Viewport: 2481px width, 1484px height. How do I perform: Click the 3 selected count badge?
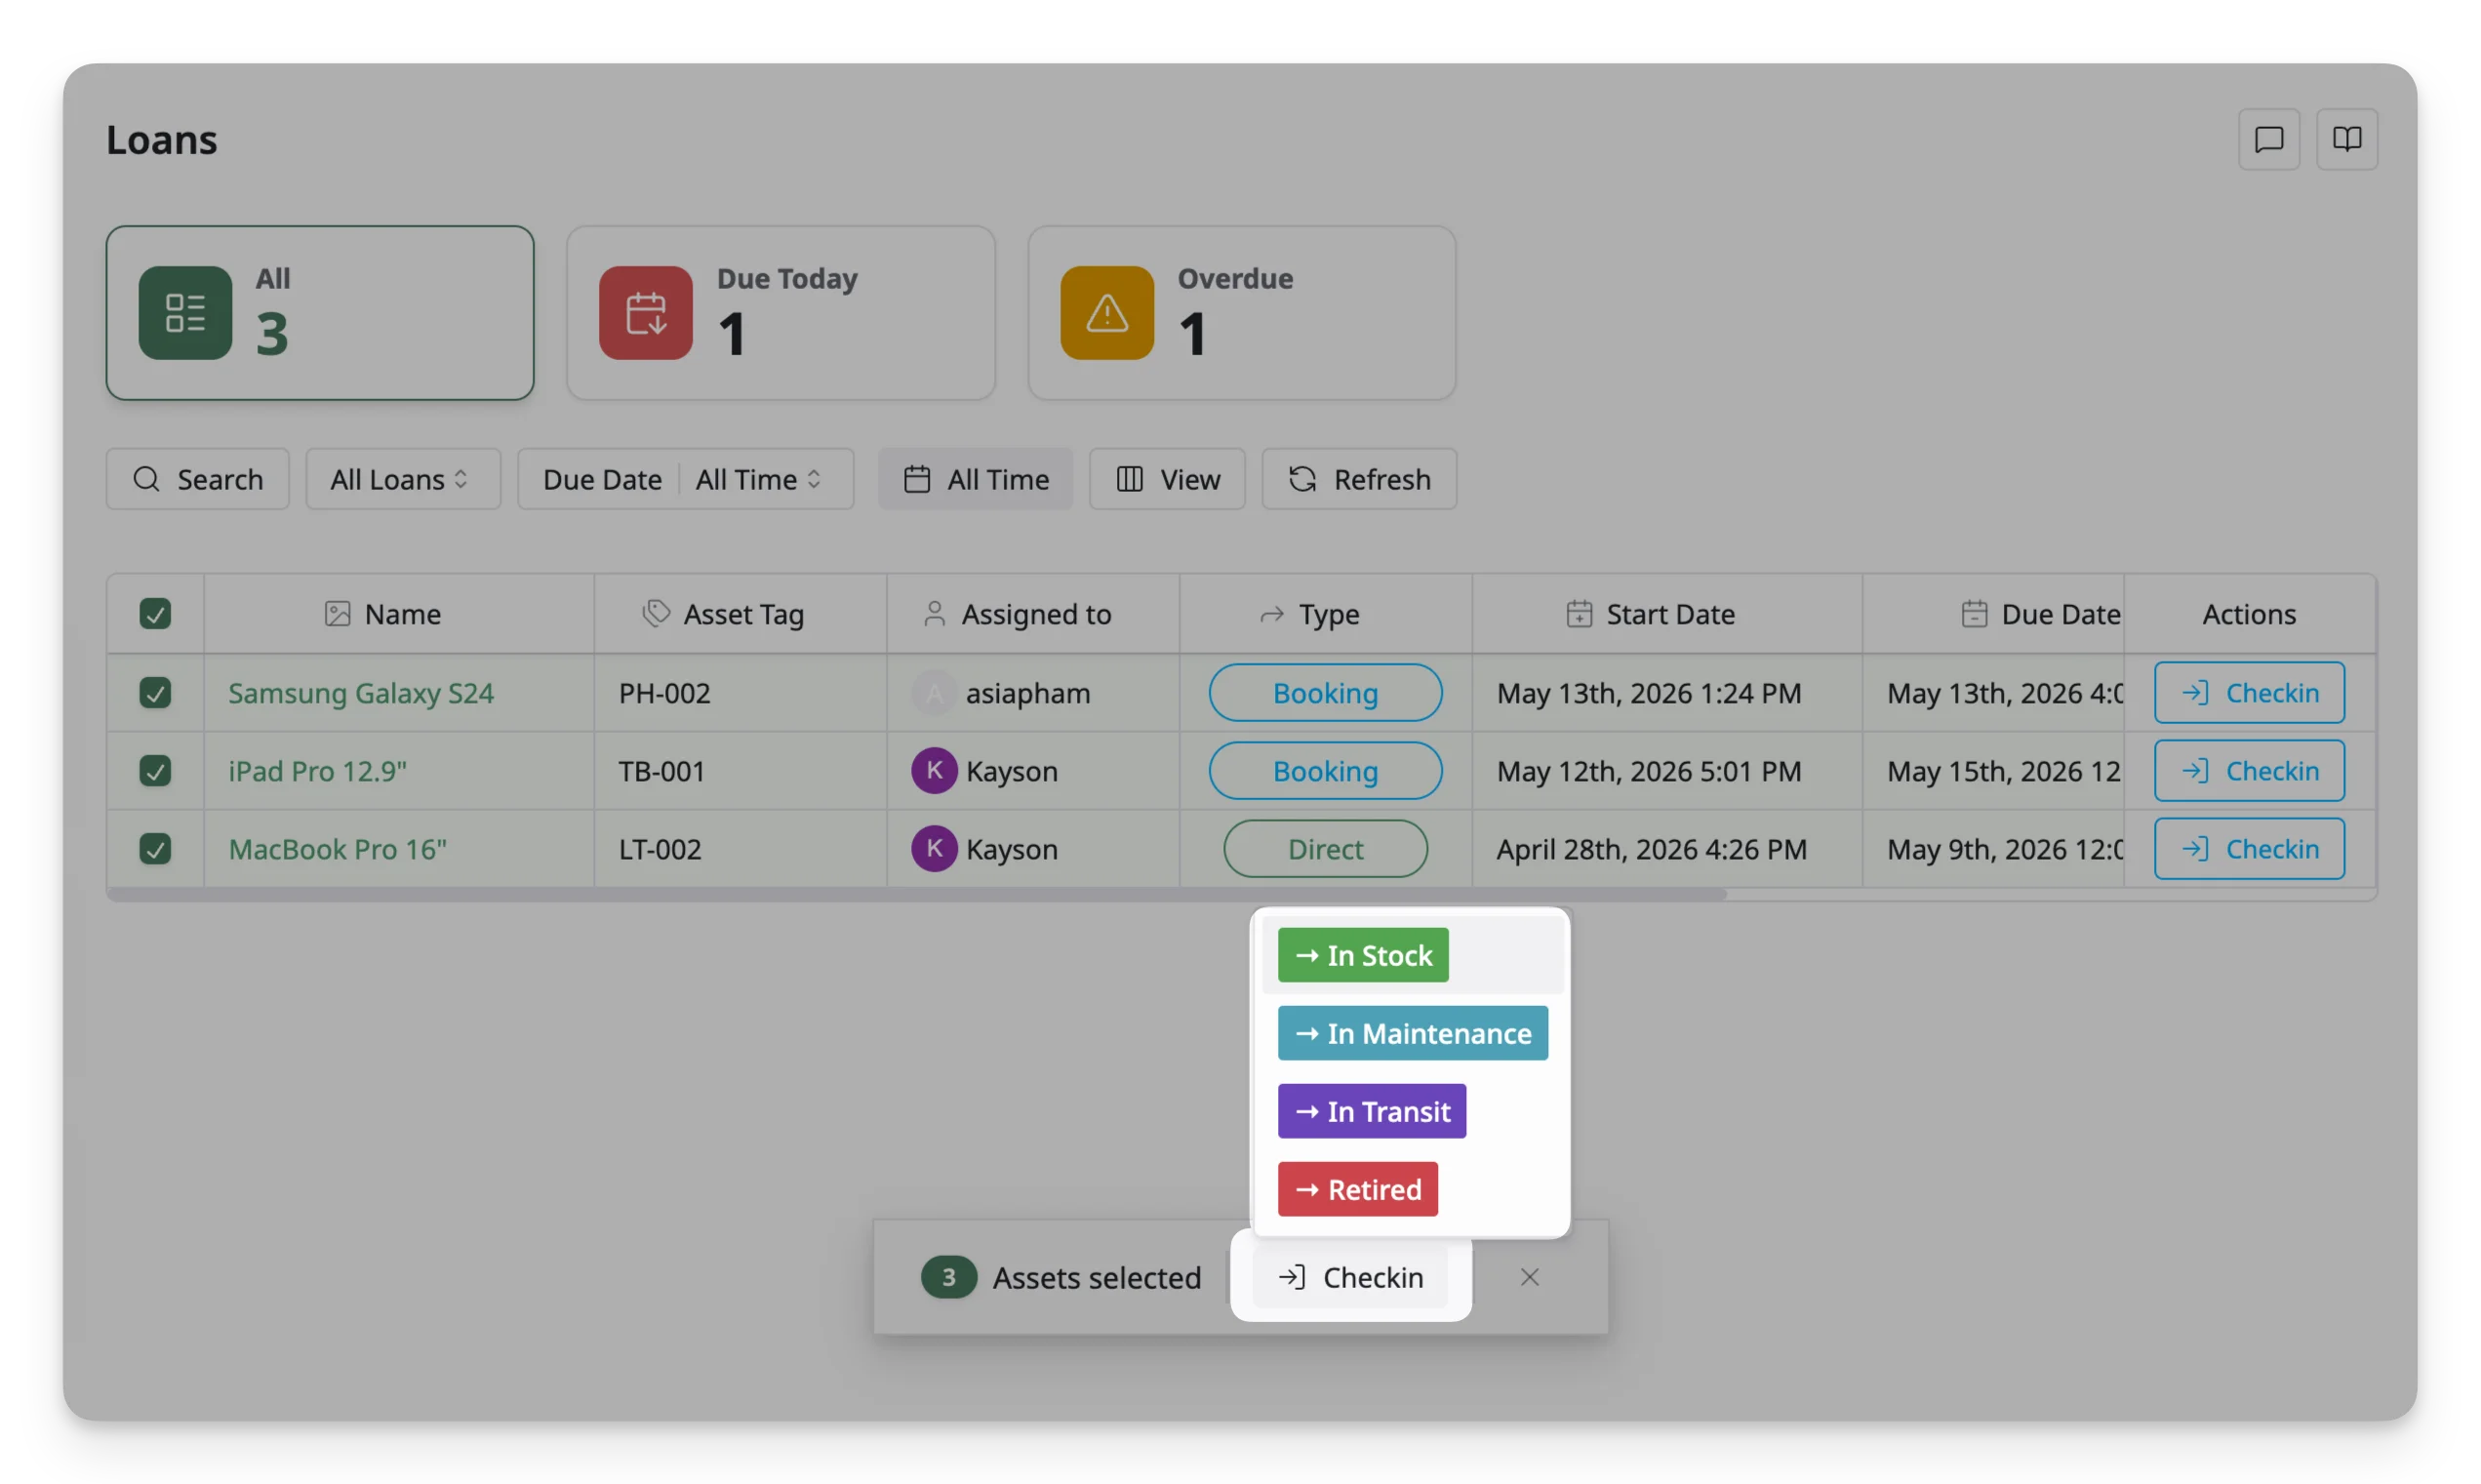(x=948, y=1277)
